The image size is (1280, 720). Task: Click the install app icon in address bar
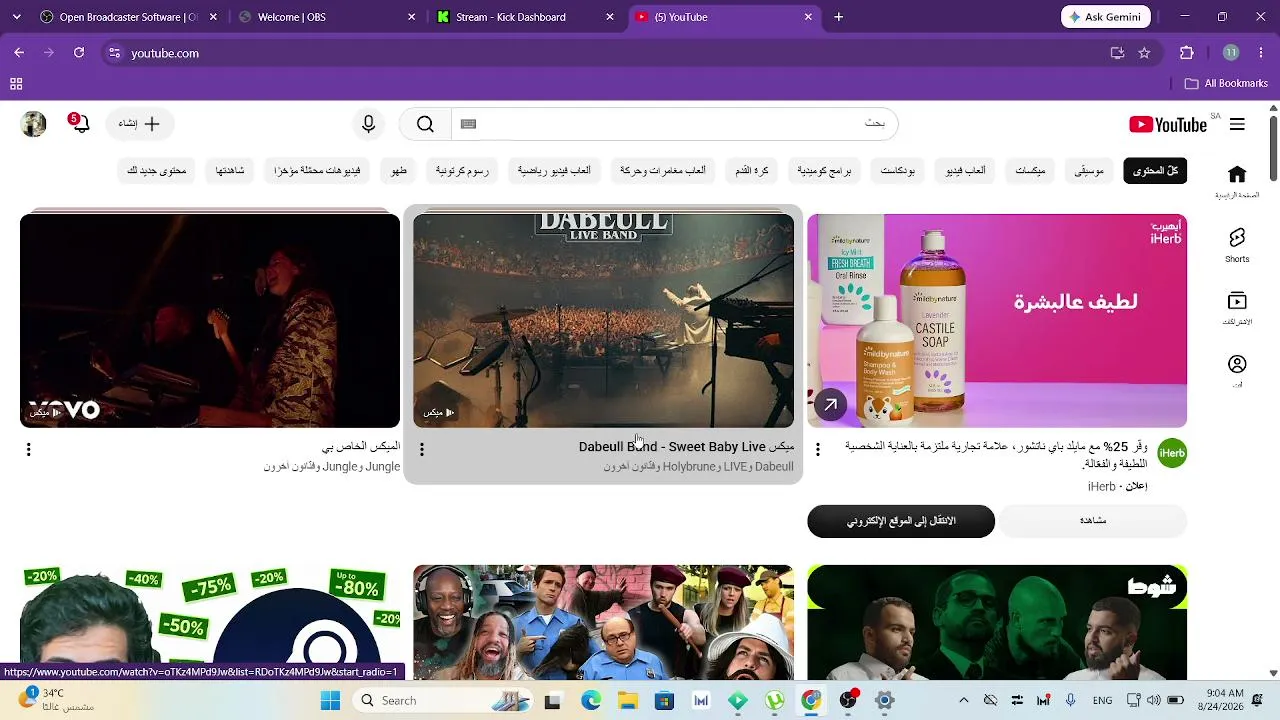point(1117,53)
